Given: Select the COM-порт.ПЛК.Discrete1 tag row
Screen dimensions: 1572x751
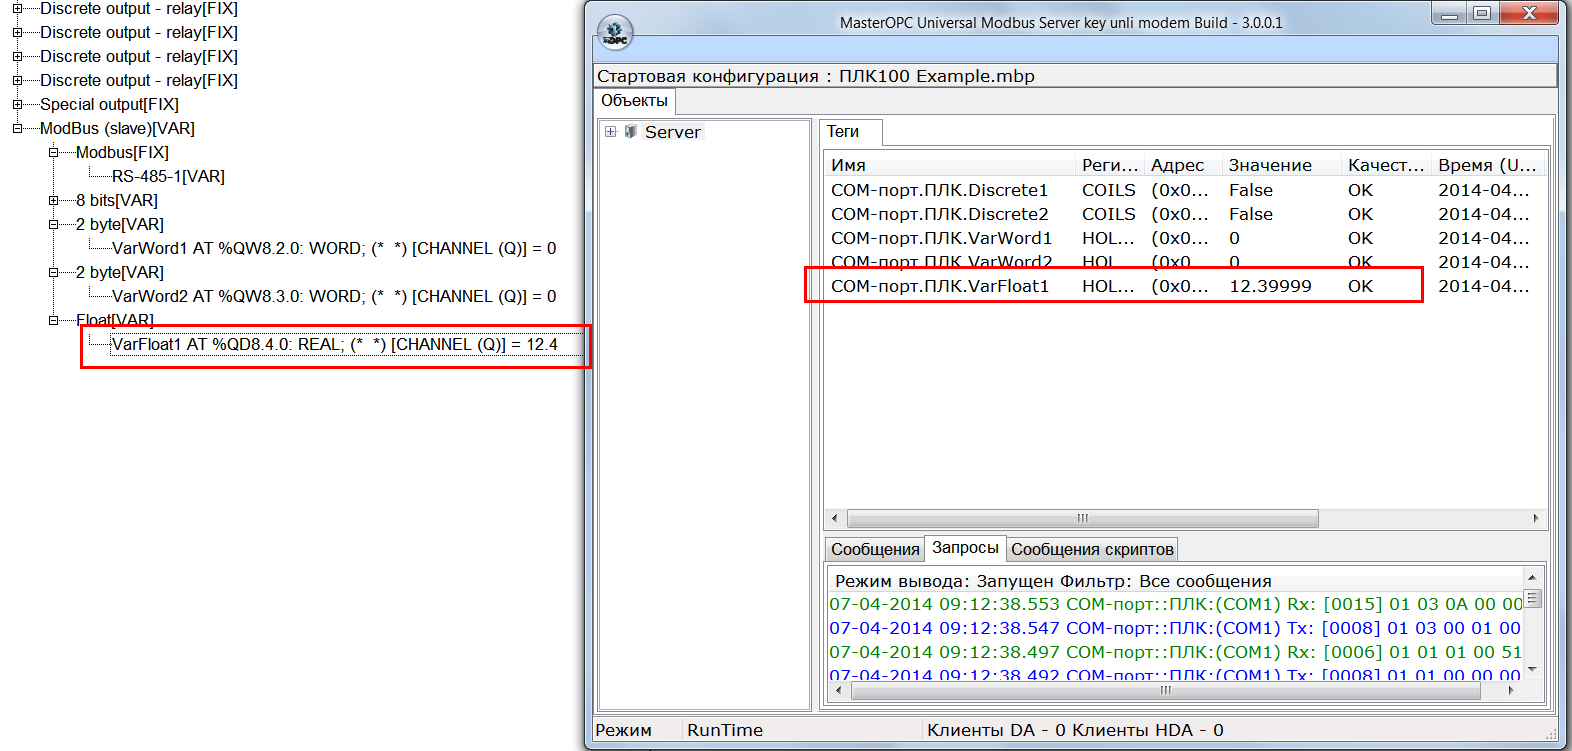Looking at the screenshot, I should coord(939,190).
